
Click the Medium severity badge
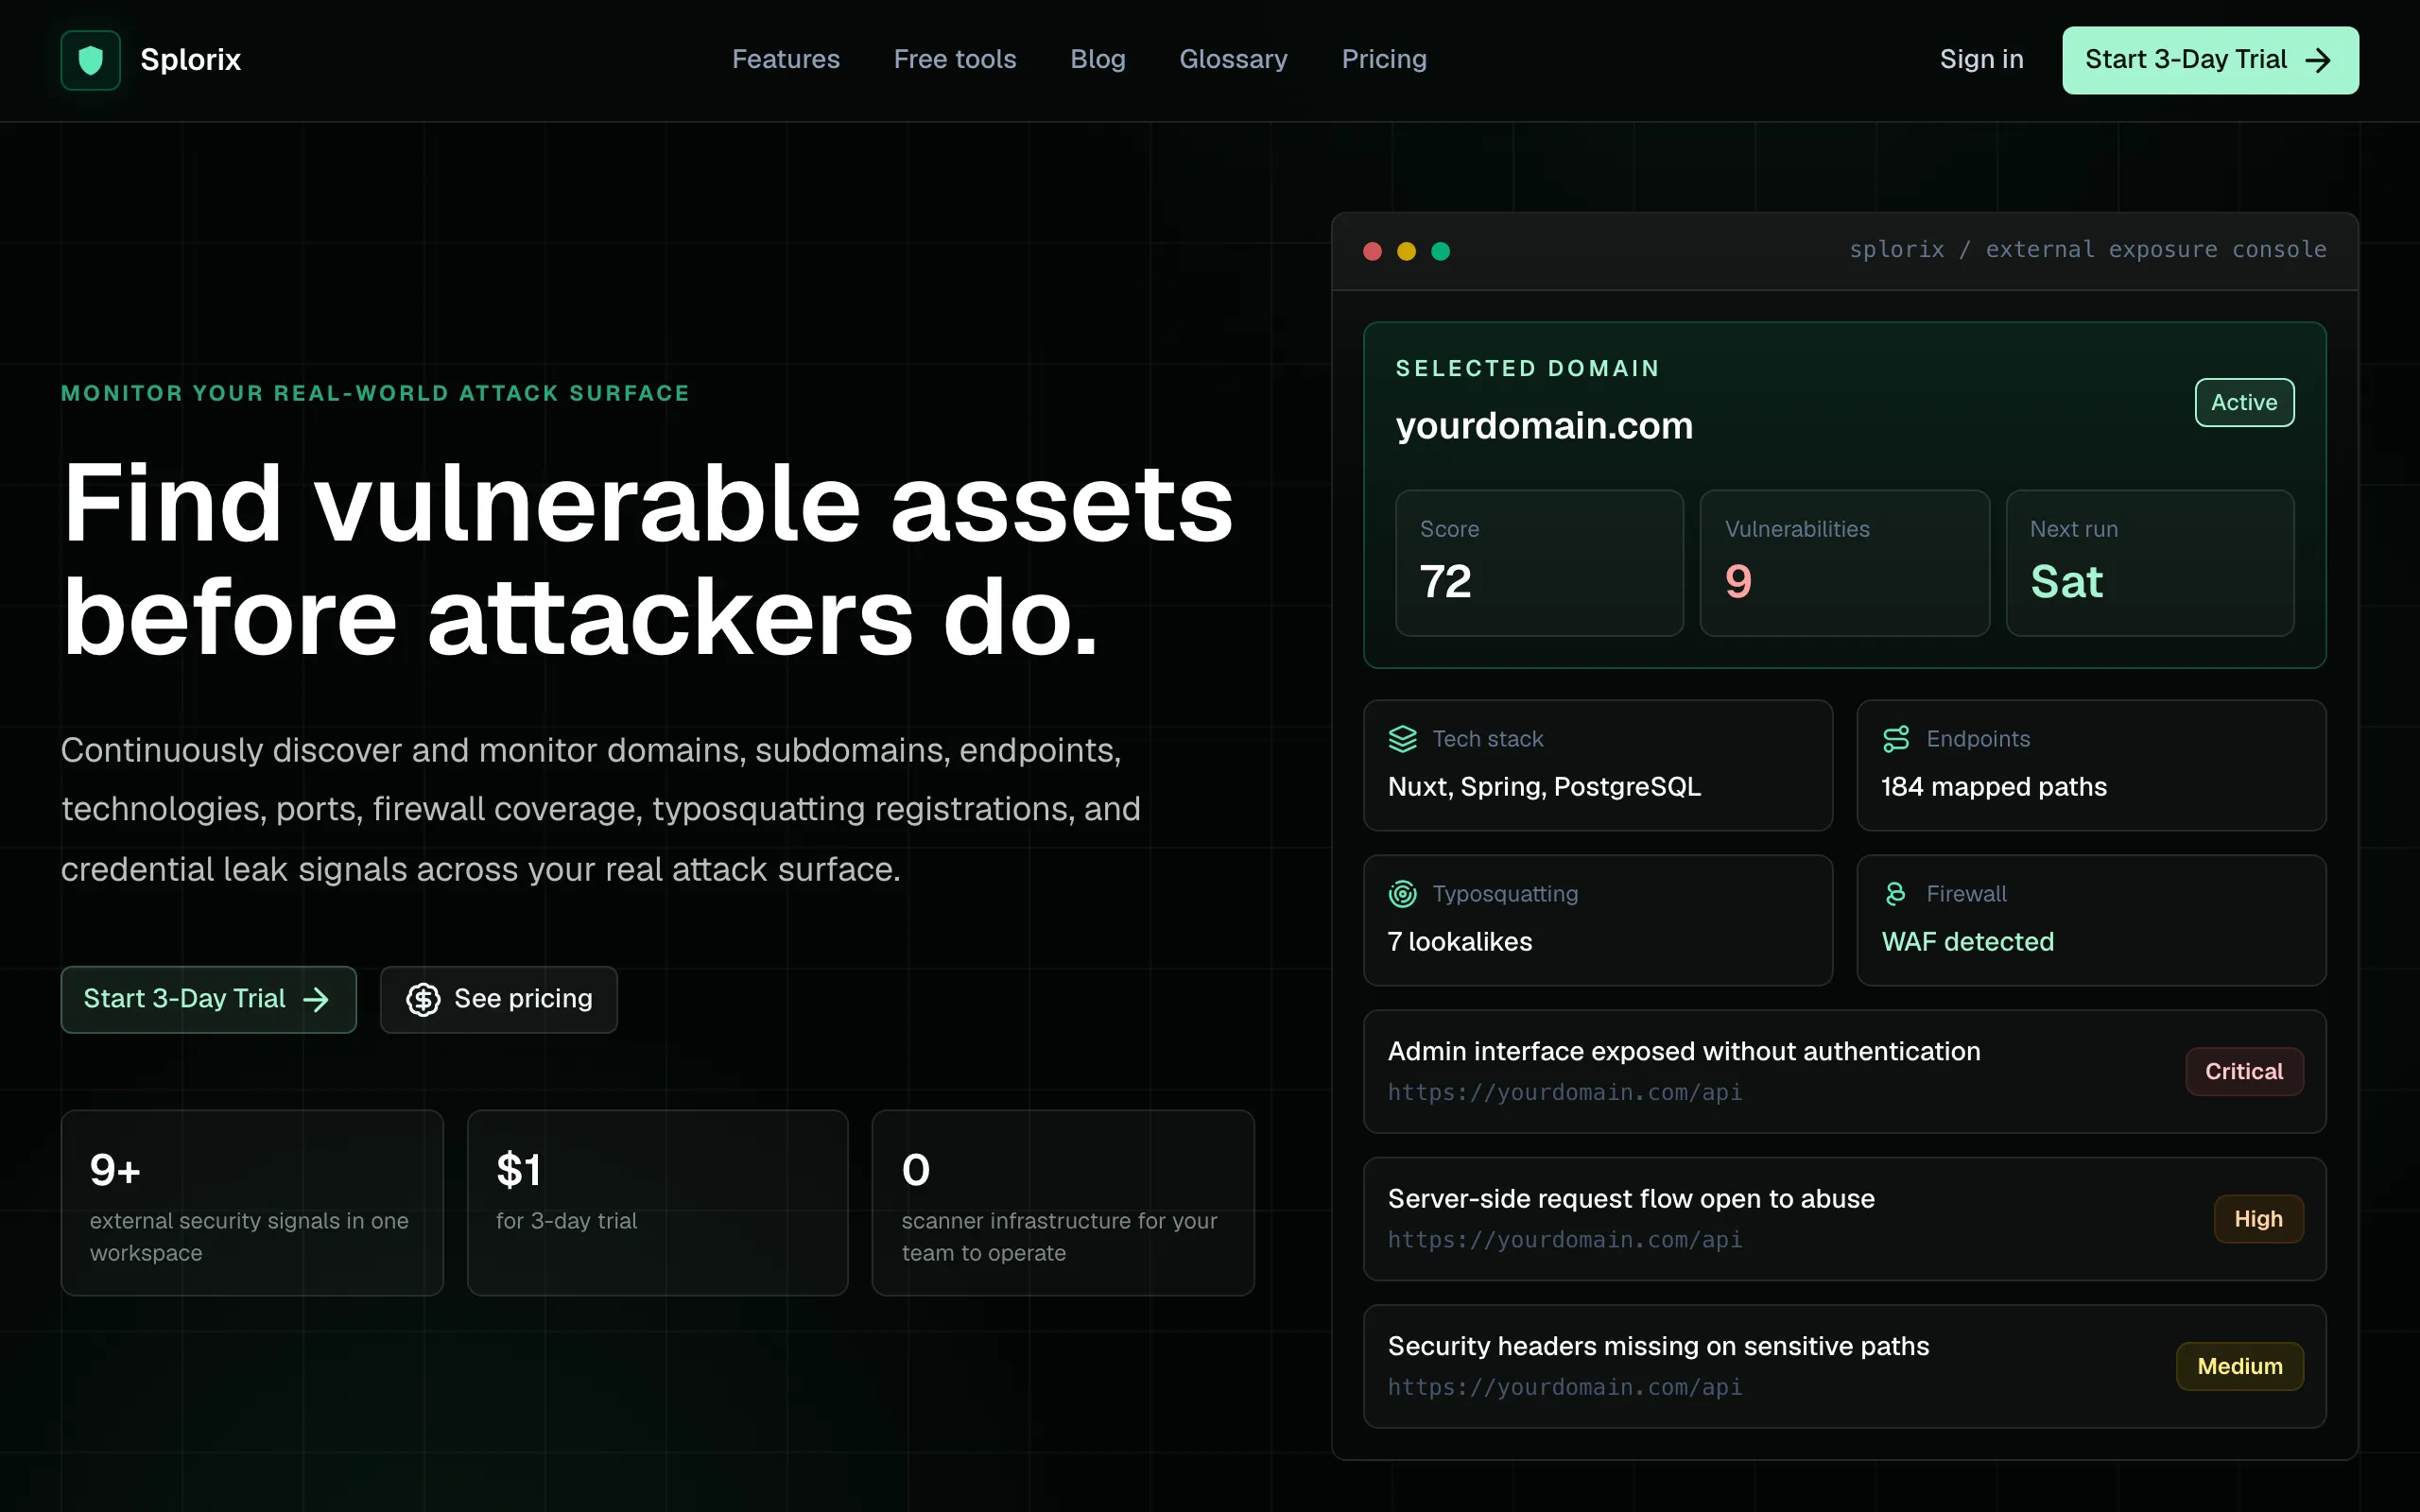pos(2239,1366)
